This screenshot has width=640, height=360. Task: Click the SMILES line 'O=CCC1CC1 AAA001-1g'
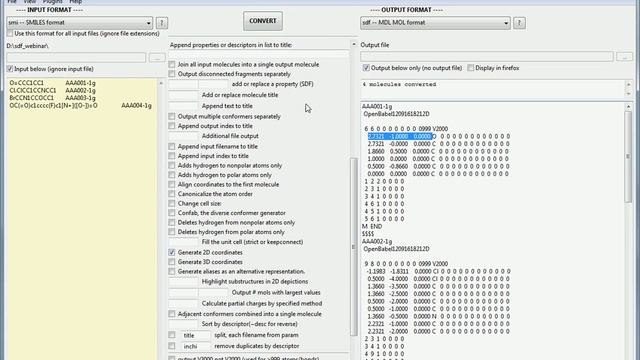[52, 83]
